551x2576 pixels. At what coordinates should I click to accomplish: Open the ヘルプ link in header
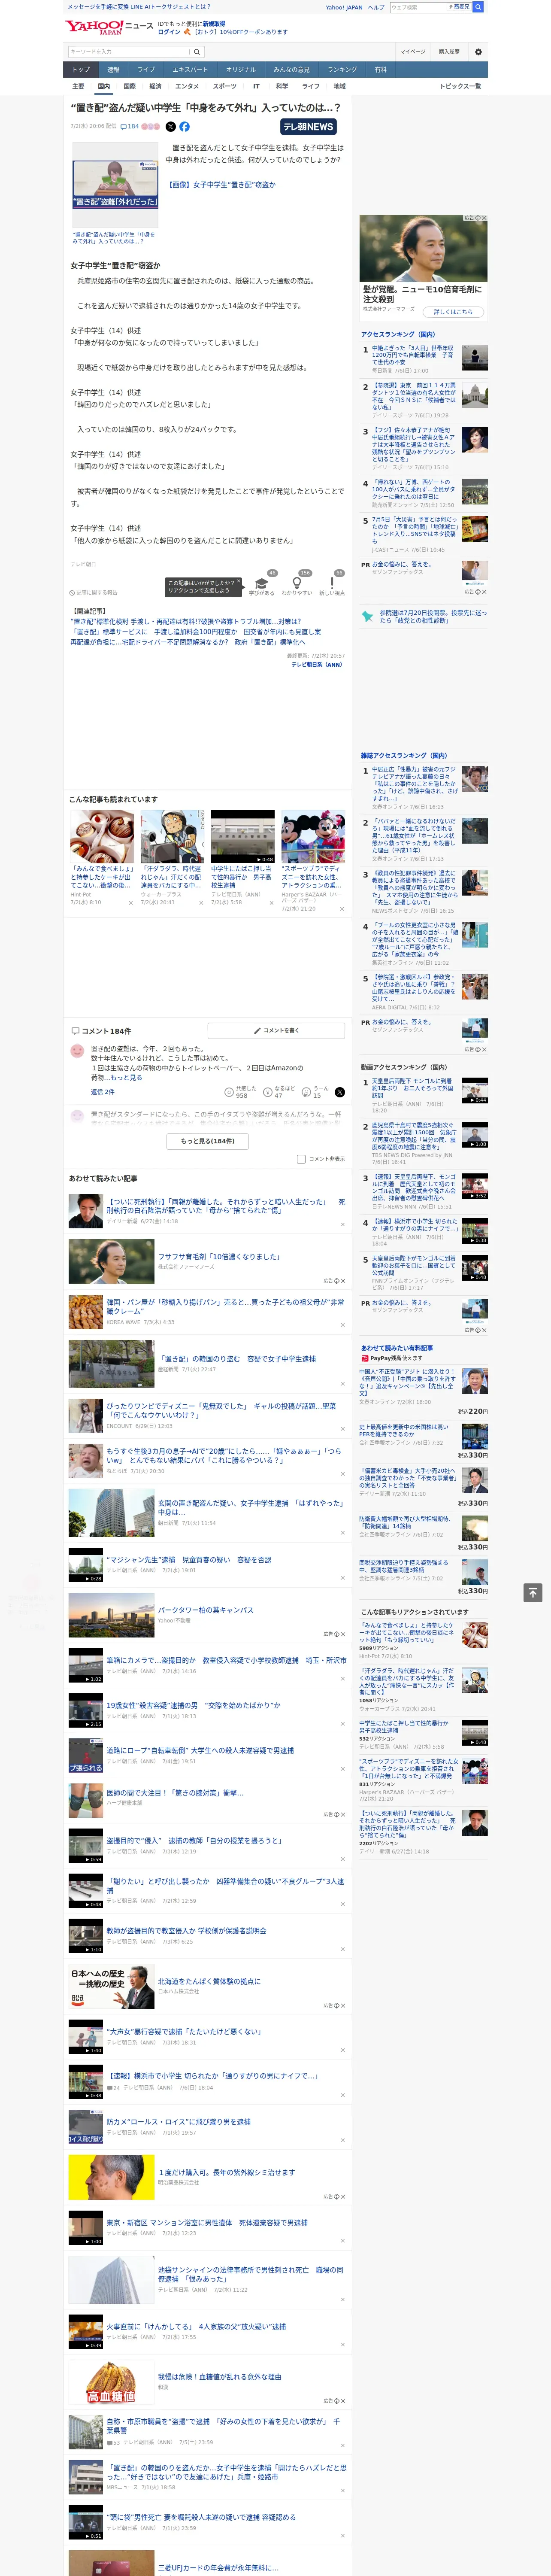click(375, 7)
